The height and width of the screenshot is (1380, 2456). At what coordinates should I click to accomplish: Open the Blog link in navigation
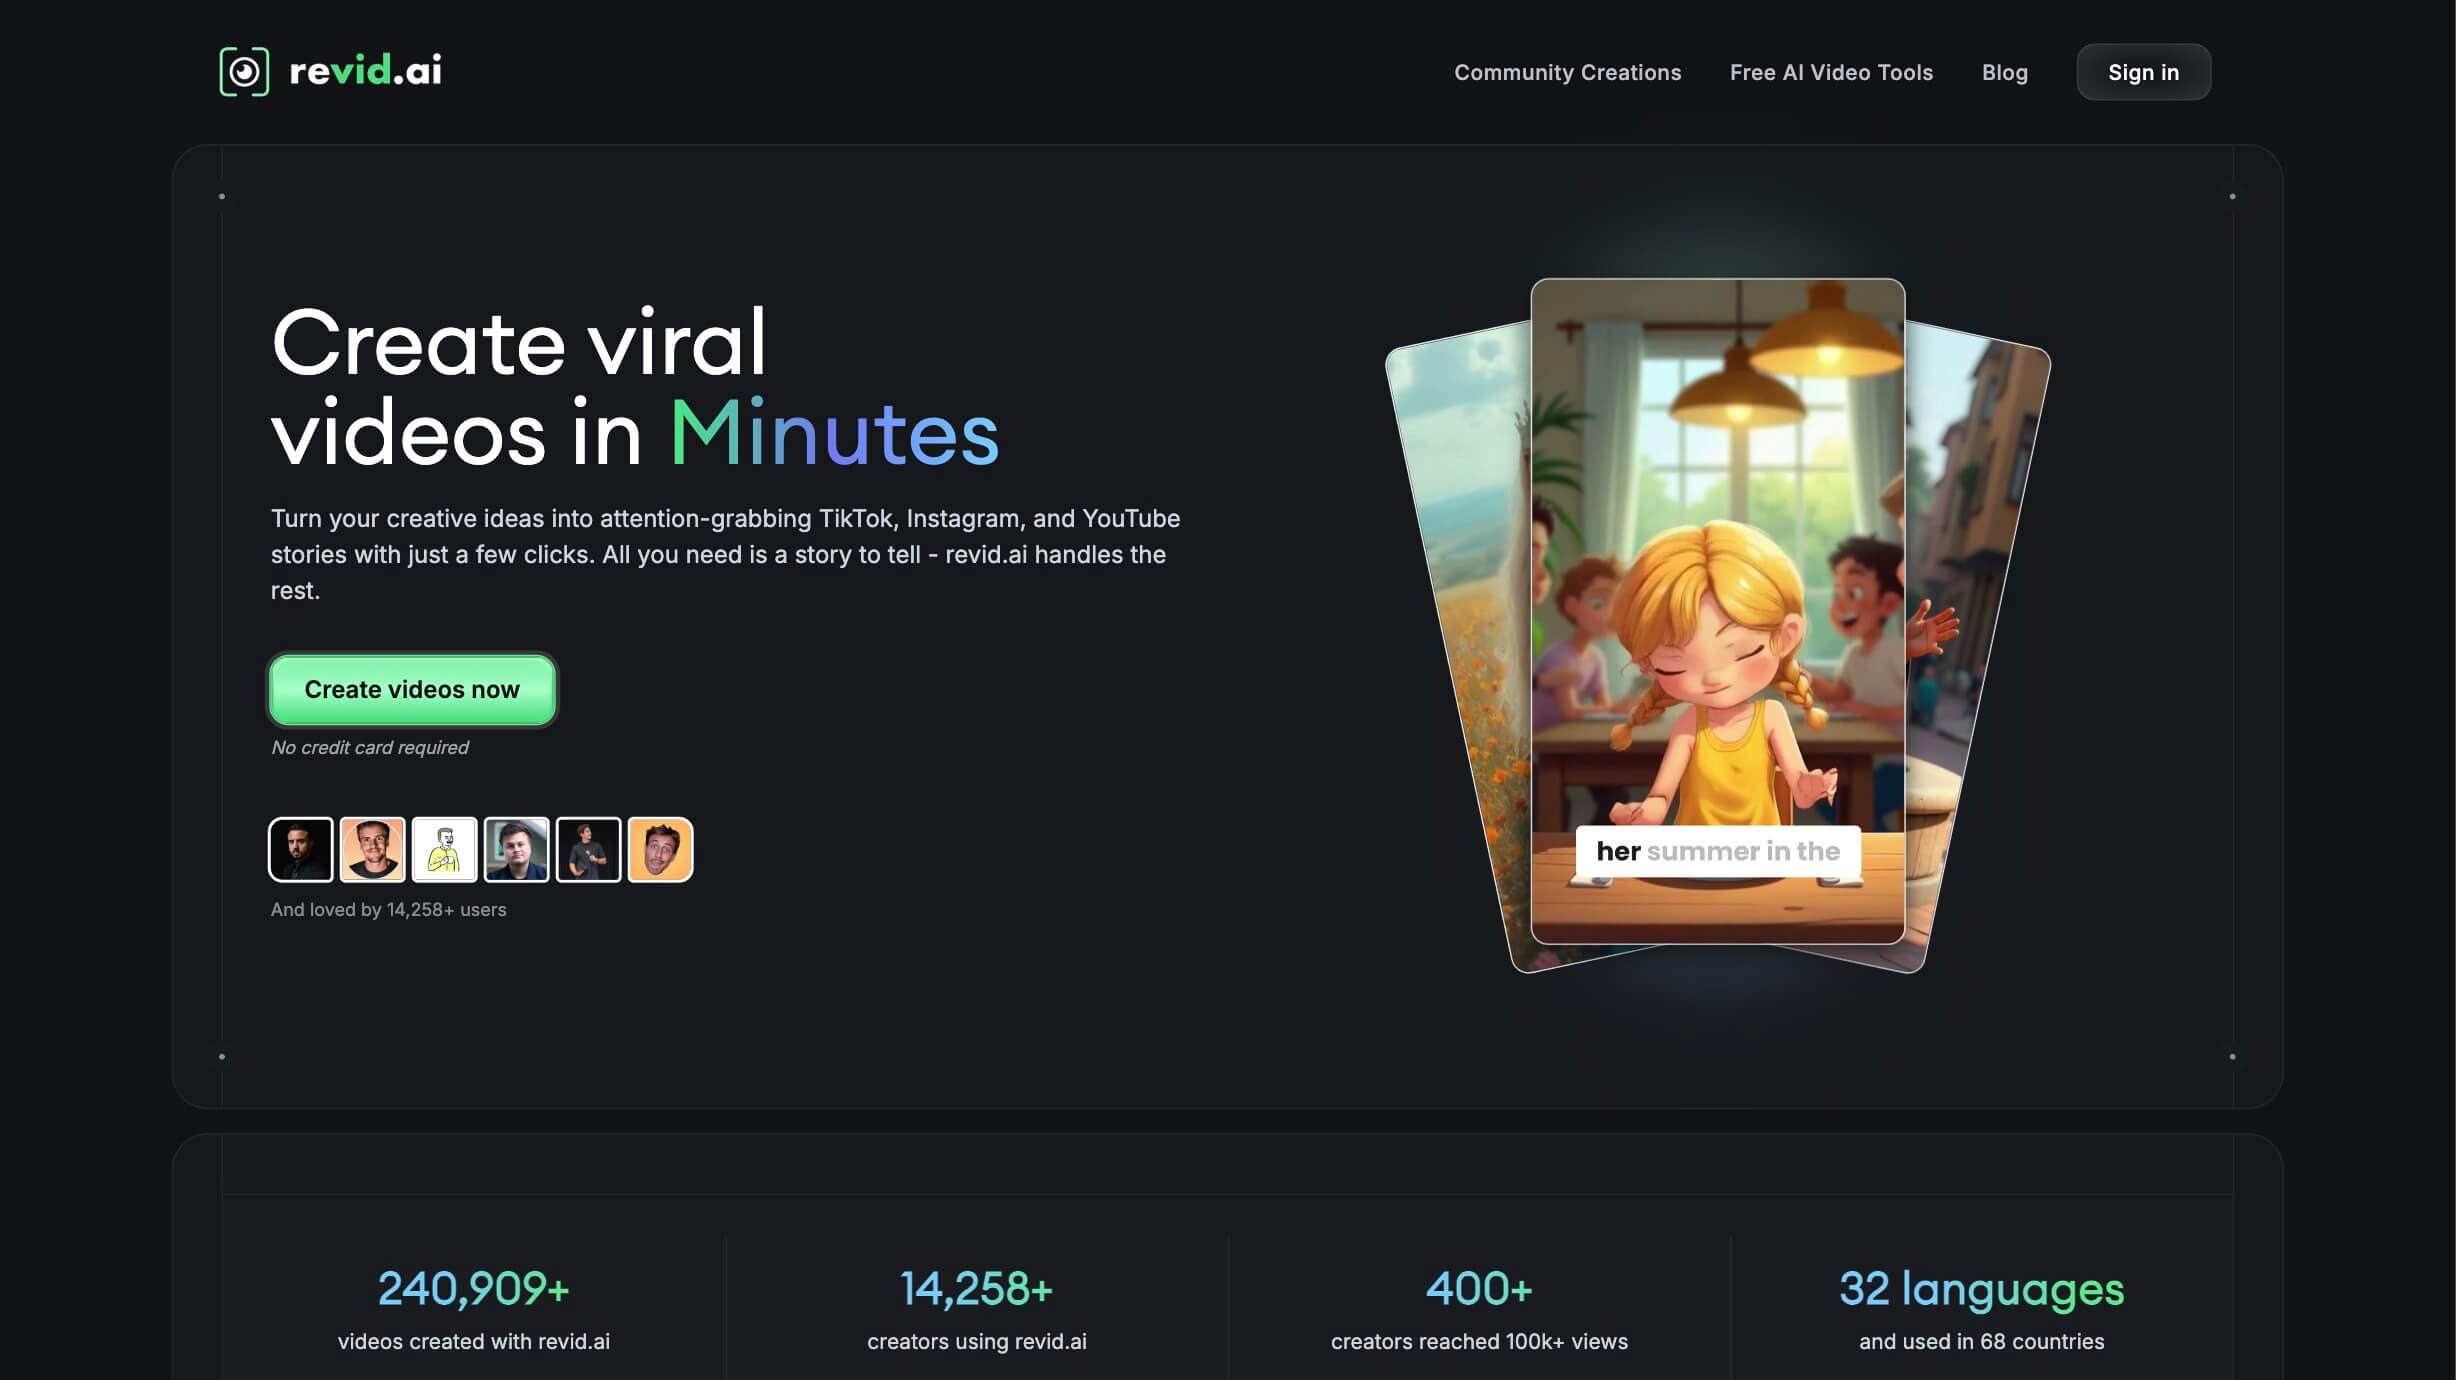[2004, 72]
